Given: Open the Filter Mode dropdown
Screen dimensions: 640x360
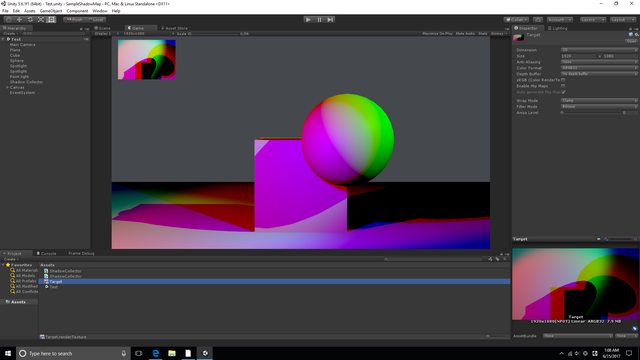Looking at the screenshot, I should click(599, 107).
